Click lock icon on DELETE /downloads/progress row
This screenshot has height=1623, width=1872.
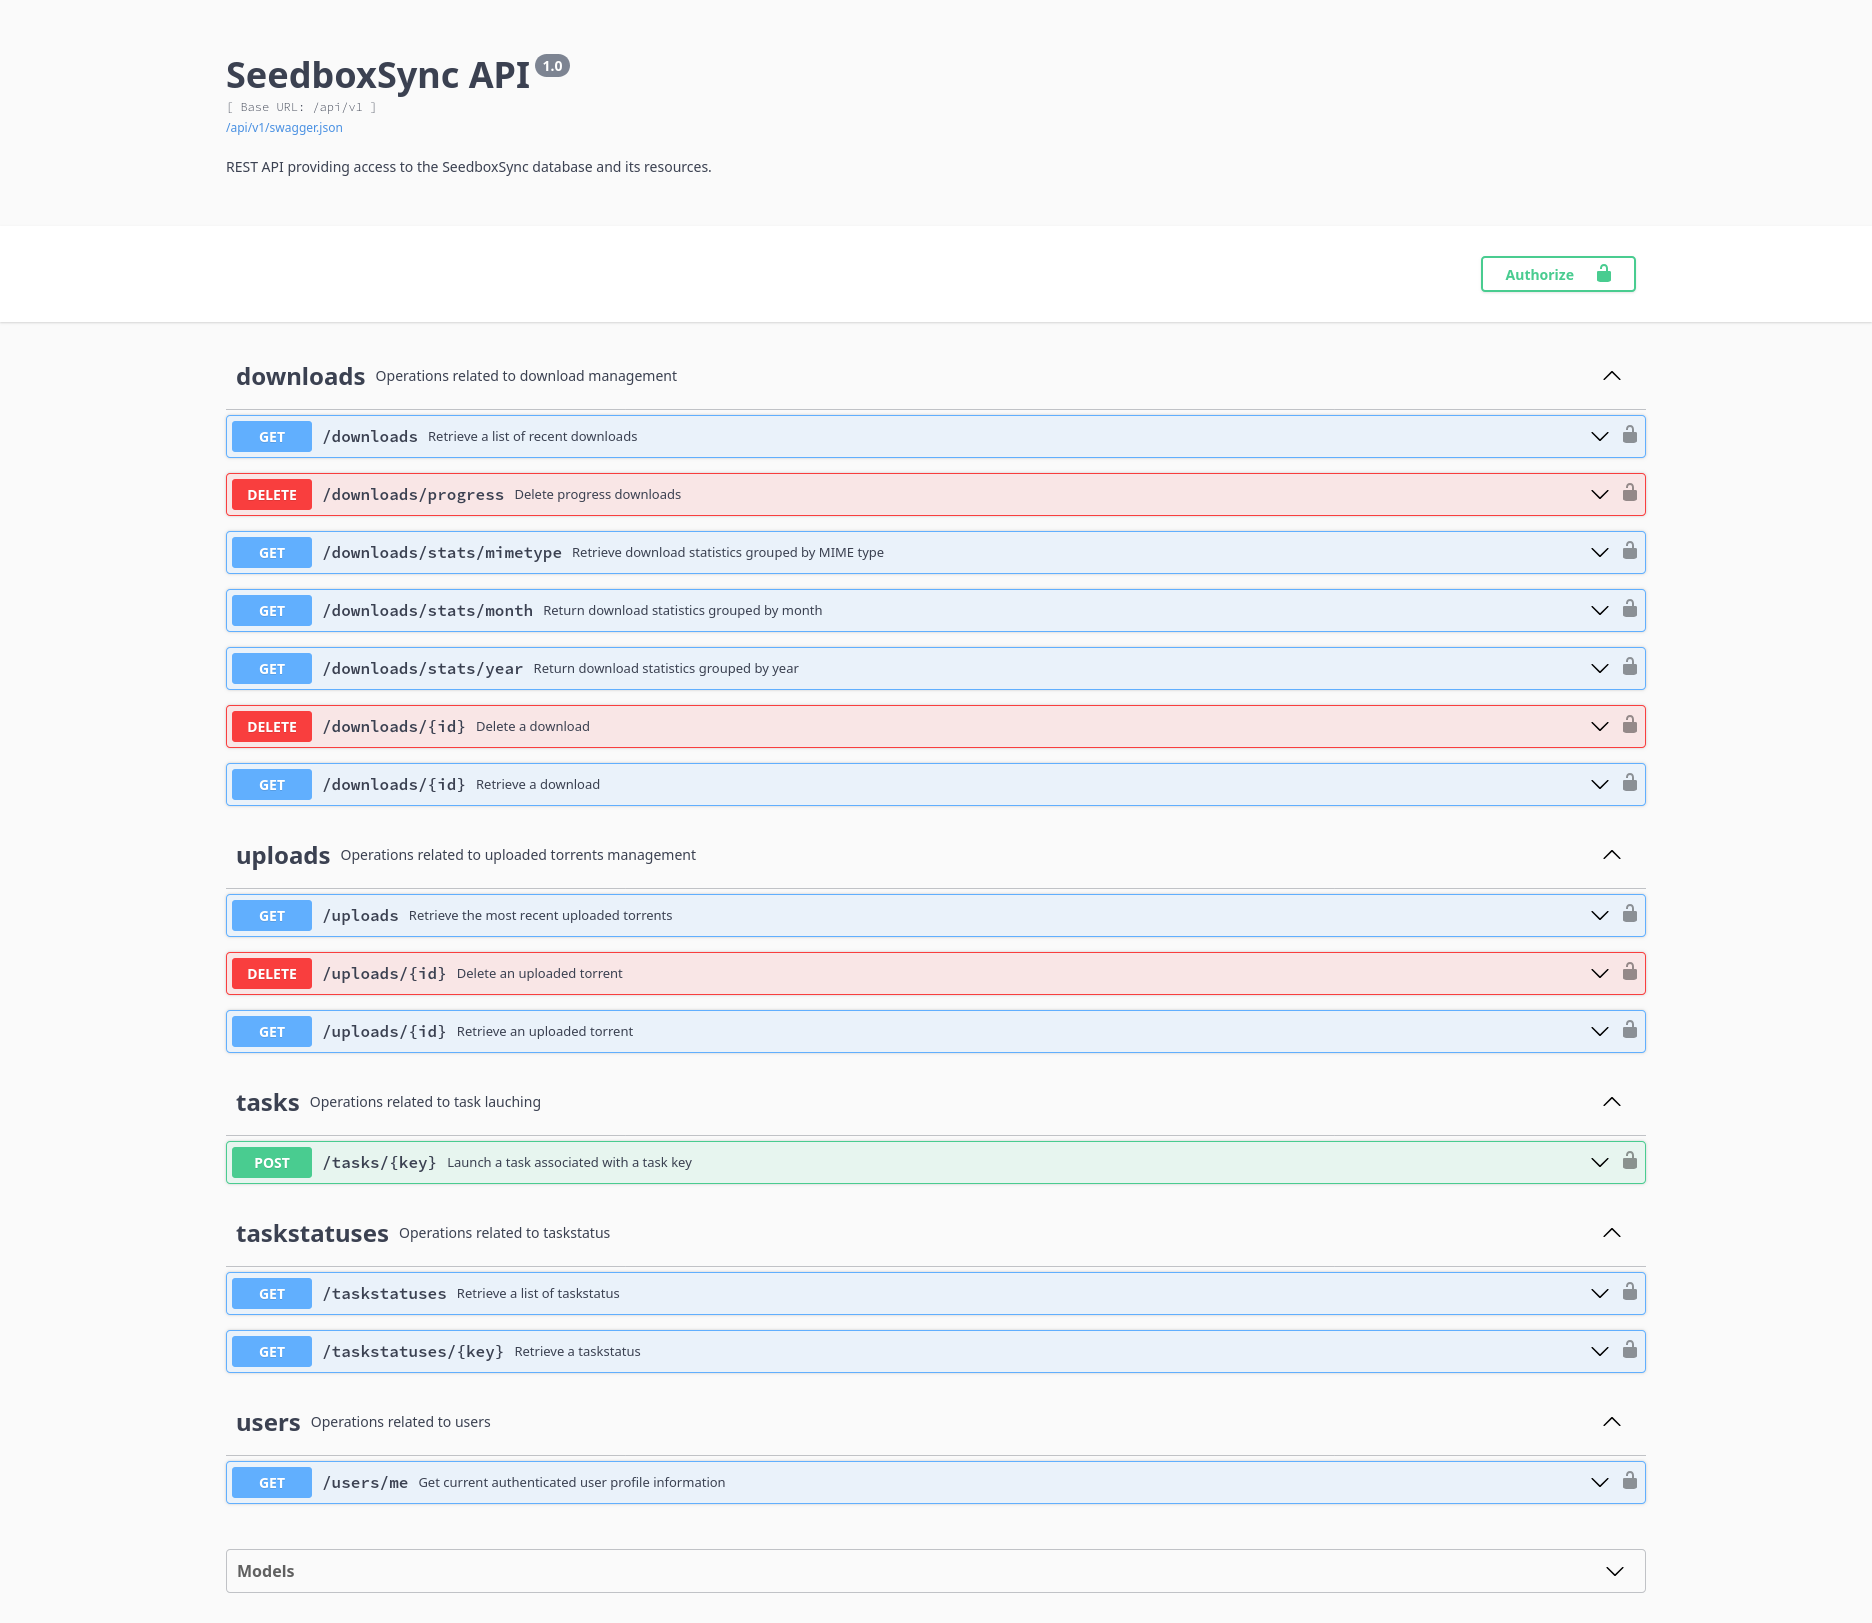pos(1630,493)
